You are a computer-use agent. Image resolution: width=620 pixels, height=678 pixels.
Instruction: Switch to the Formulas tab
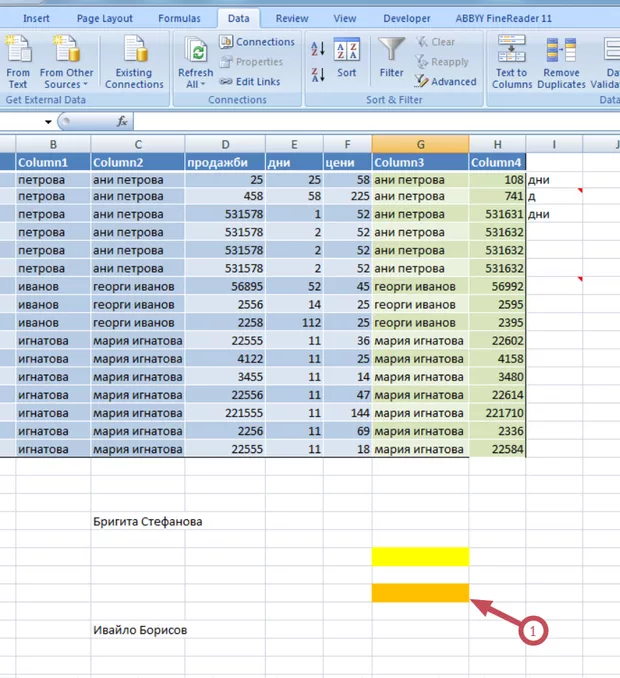178,18
